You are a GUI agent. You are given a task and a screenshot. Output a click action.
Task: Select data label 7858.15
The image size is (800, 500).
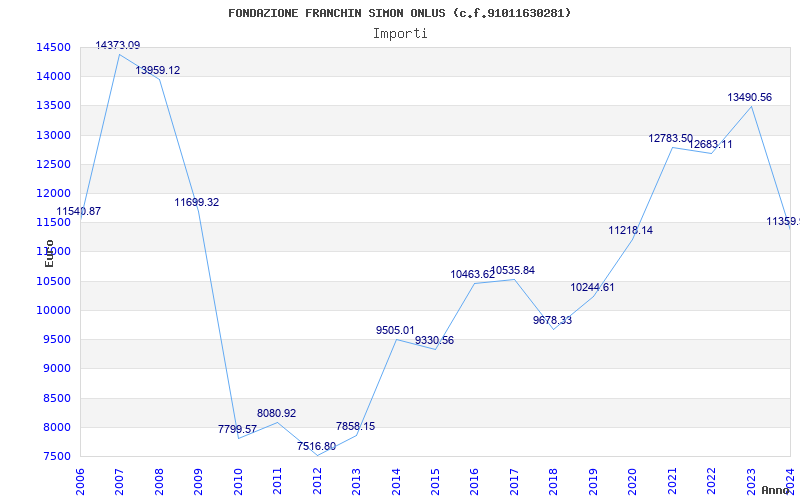point(356,427)
